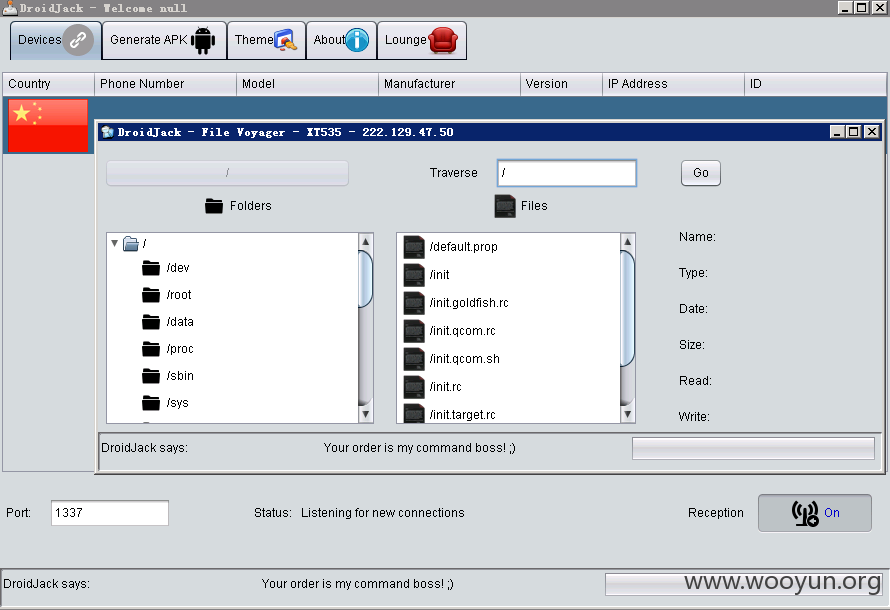Click the Go button
890x610 pixels.
[x=701, y=173]
